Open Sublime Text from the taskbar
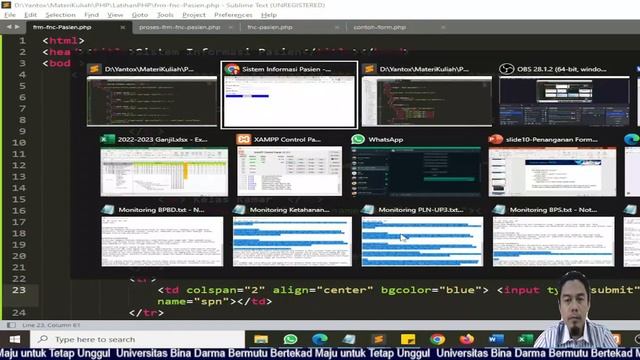This screenshot has height=360, width=640. click(379, 339)
